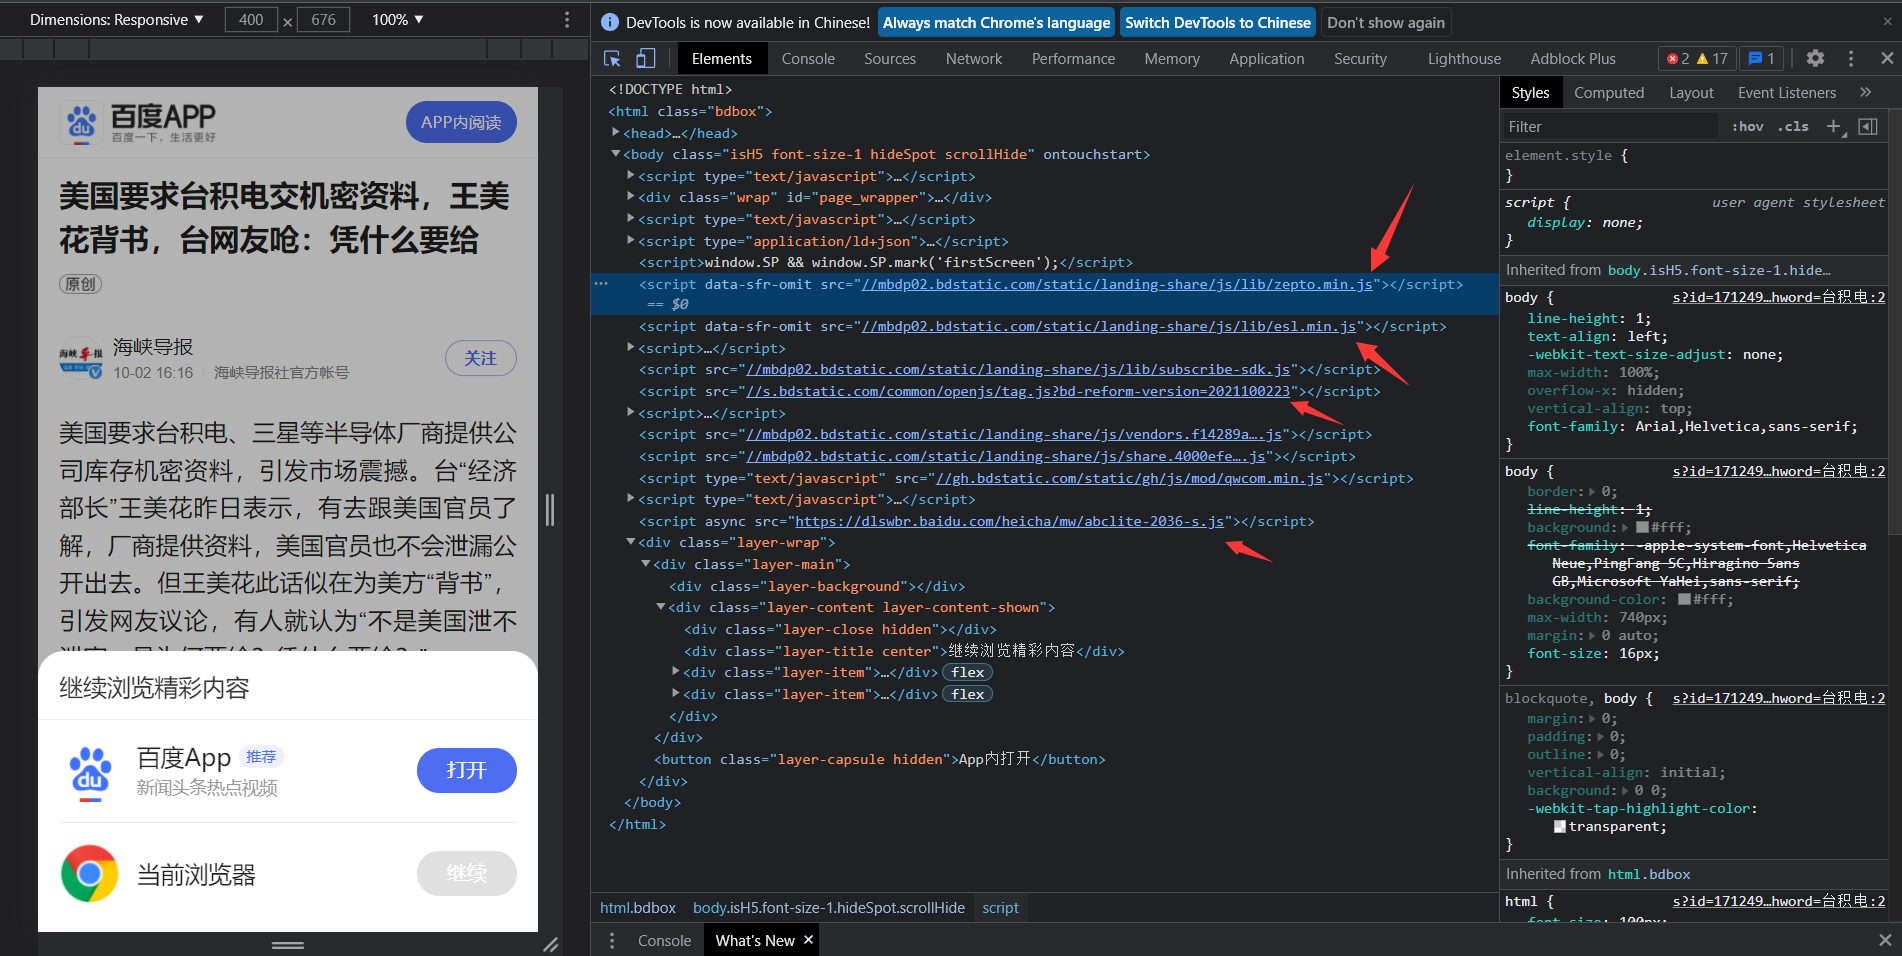Viewport: 1902px width, 956px height.
Task: Click the errors and warnings counter
Action: coord(1697,59)
